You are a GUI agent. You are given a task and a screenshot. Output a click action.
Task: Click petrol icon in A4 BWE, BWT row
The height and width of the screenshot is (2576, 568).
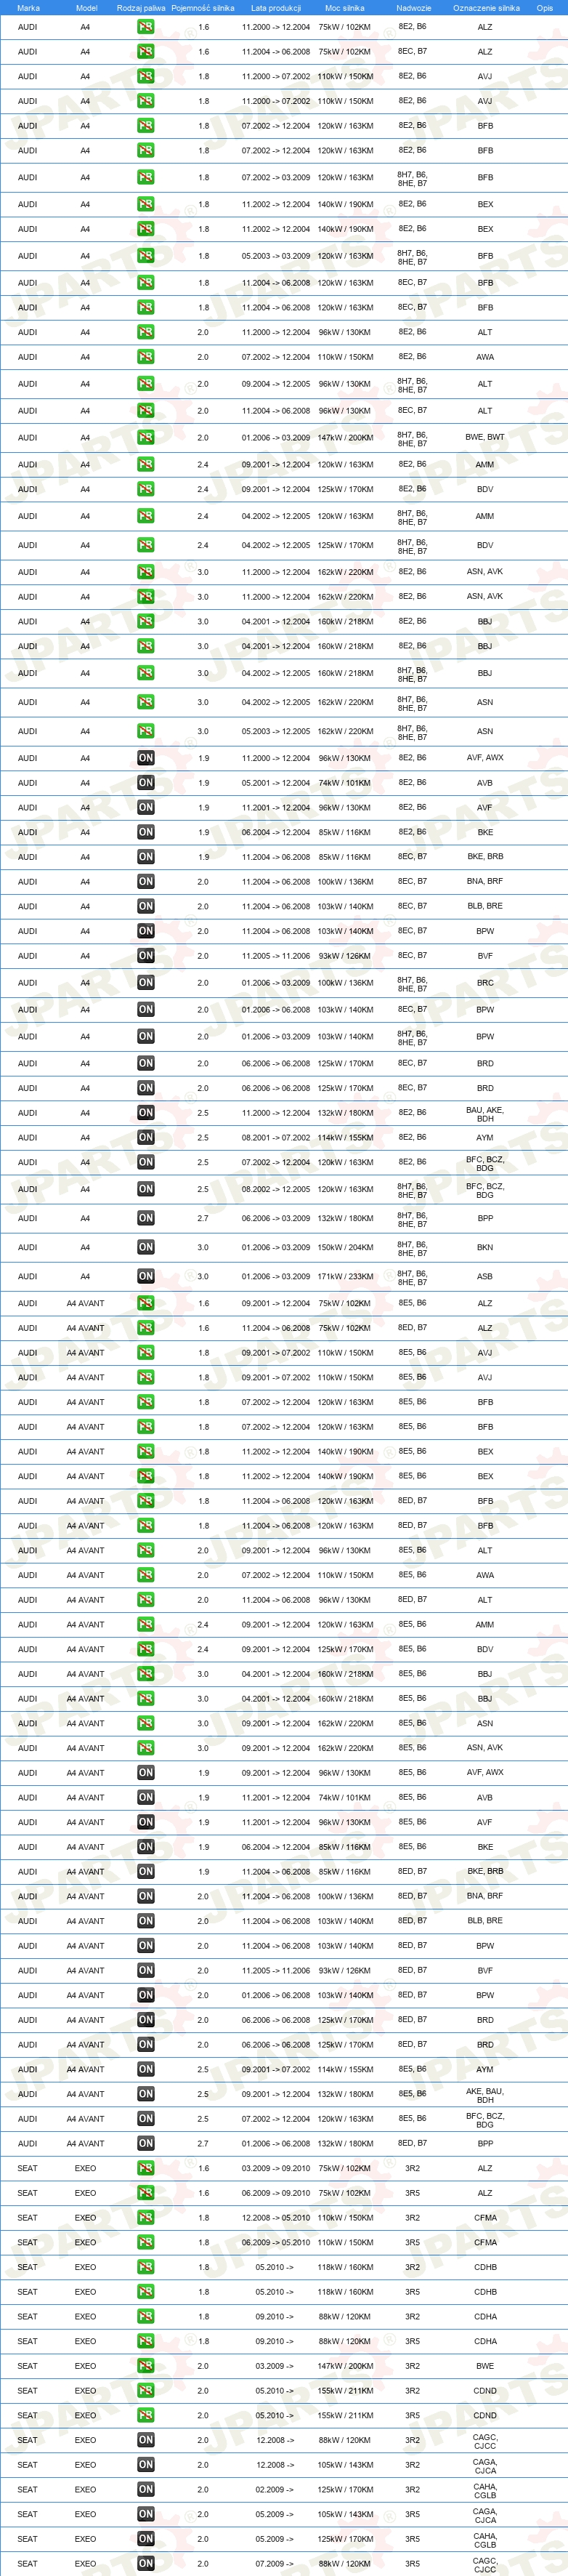146,438
